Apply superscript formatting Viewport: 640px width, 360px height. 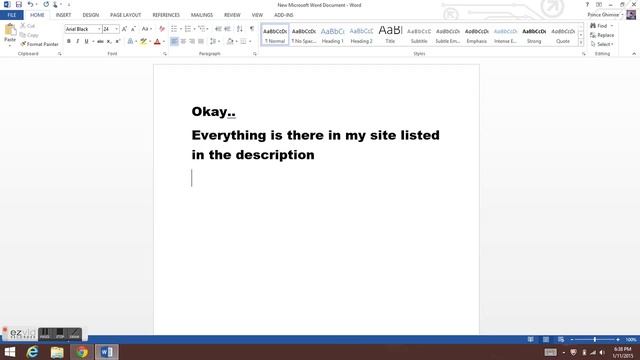pos(118,41)
